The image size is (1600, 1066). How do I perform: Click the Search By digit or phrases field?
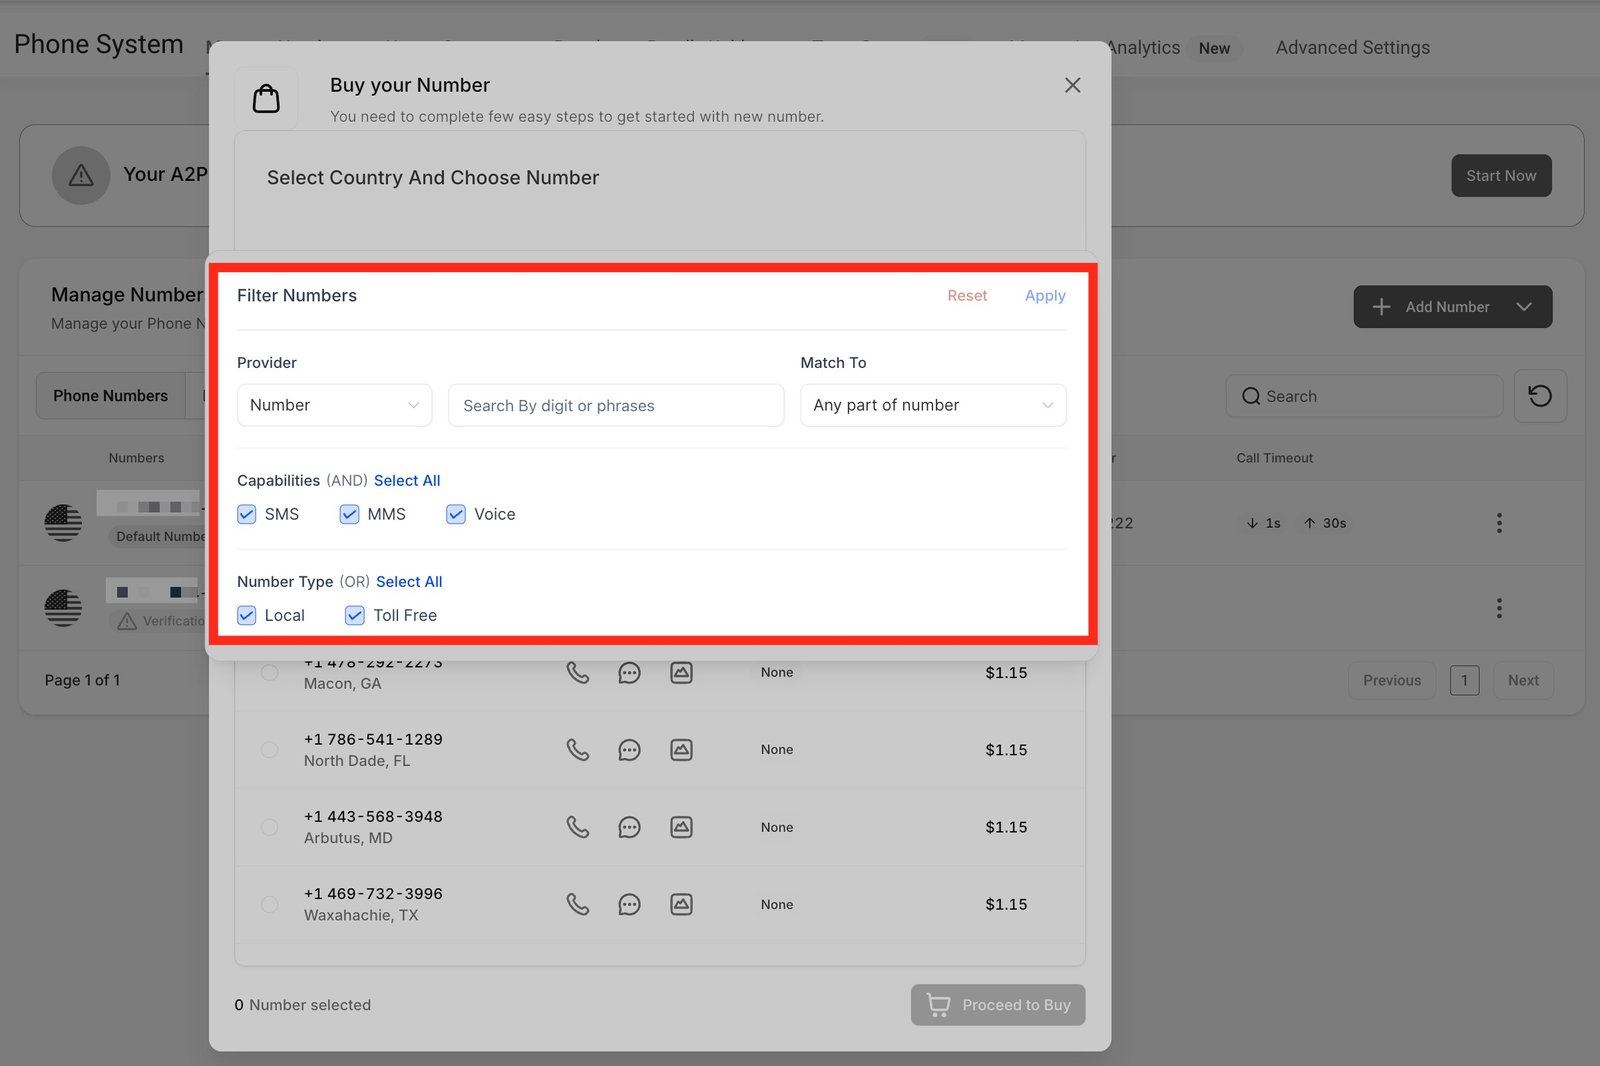(616, 405)
